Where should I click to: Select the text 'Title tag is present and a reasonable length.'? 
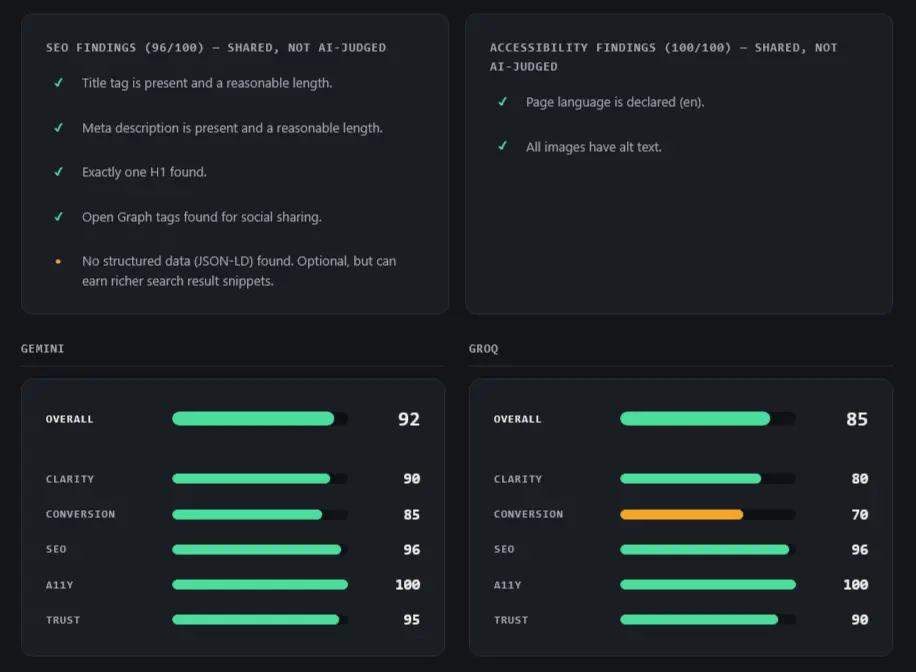coord(207,83)
